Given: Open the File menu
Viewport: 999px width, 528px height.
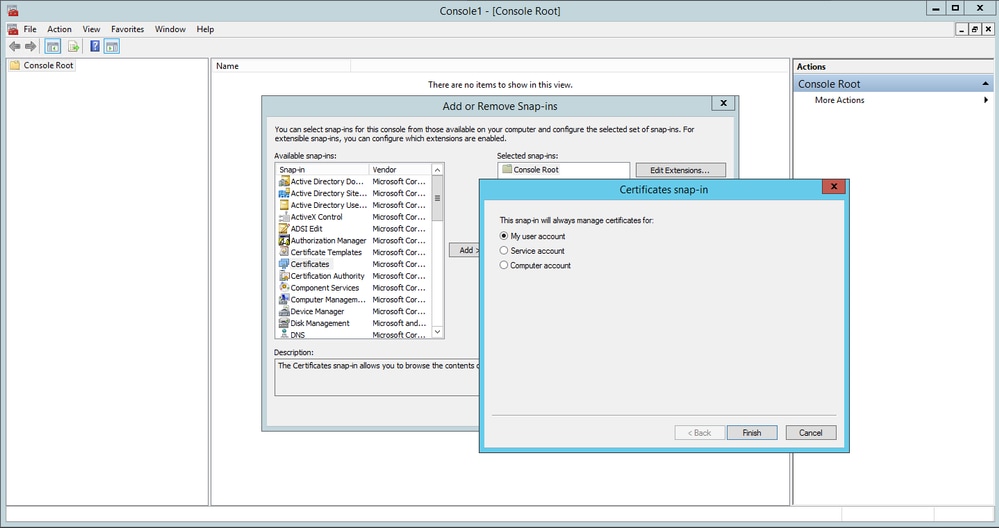Looking at the screenshot, I should pyautogui.click(x=30, y=29).
